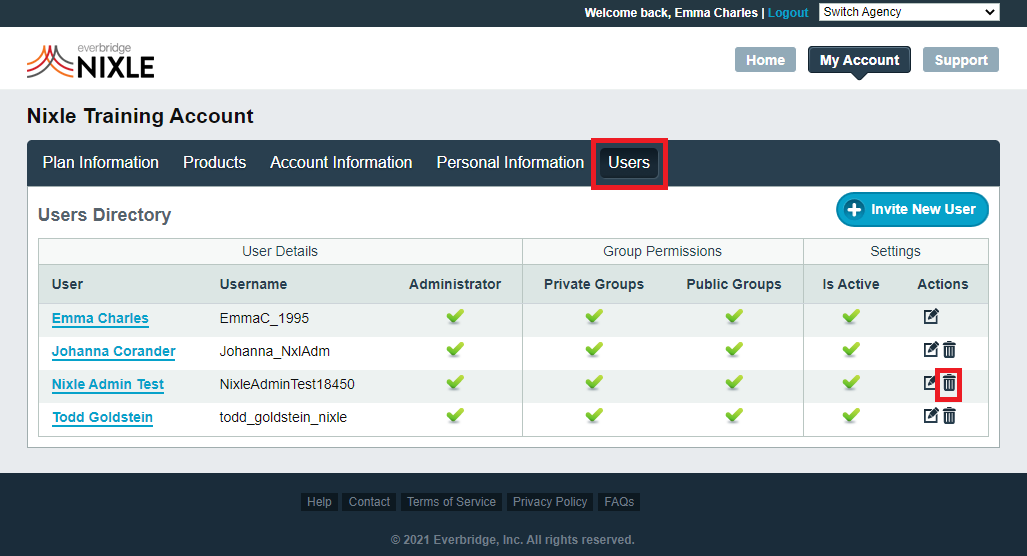Open Todd Goldstein user profile link
Viewport: 1027px width, 556px height.
tap(103, 417)
